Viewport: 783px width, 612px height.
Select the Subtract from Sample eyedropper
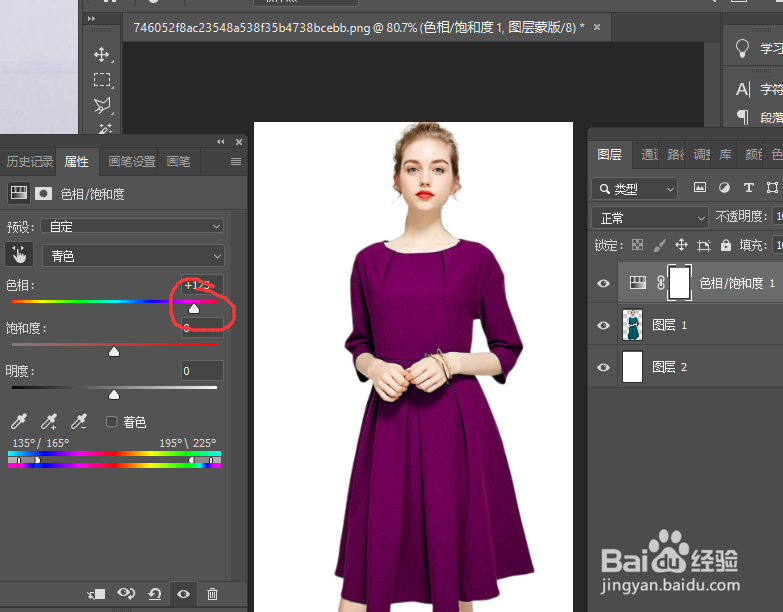[x=79, y=421]
